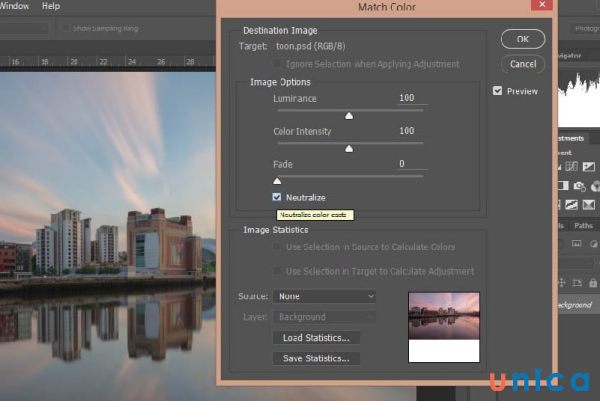Cancel the Match Color dialog
This screenshot has height=401, width=600.
tap(522, 64)
